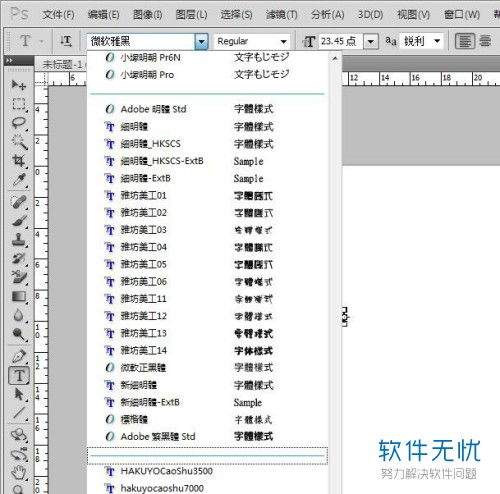The image size is (500, 494).
Task: Open the 滤镜(T) menu
Action: (x=281, y=15)
